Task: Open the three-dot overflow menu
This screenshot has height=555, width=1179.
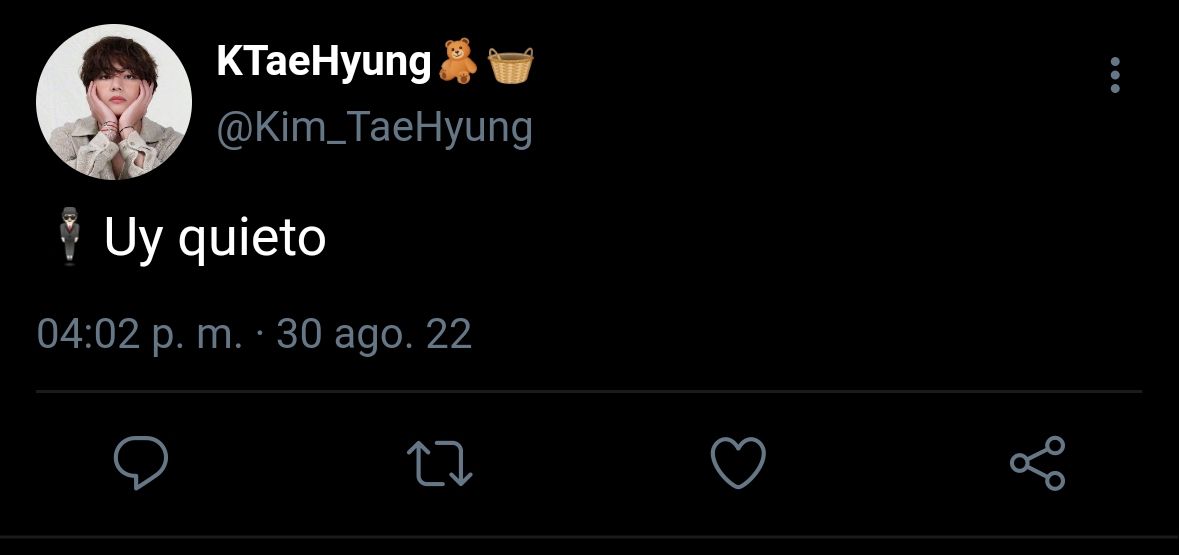Action: click(x=1115, y=75)
